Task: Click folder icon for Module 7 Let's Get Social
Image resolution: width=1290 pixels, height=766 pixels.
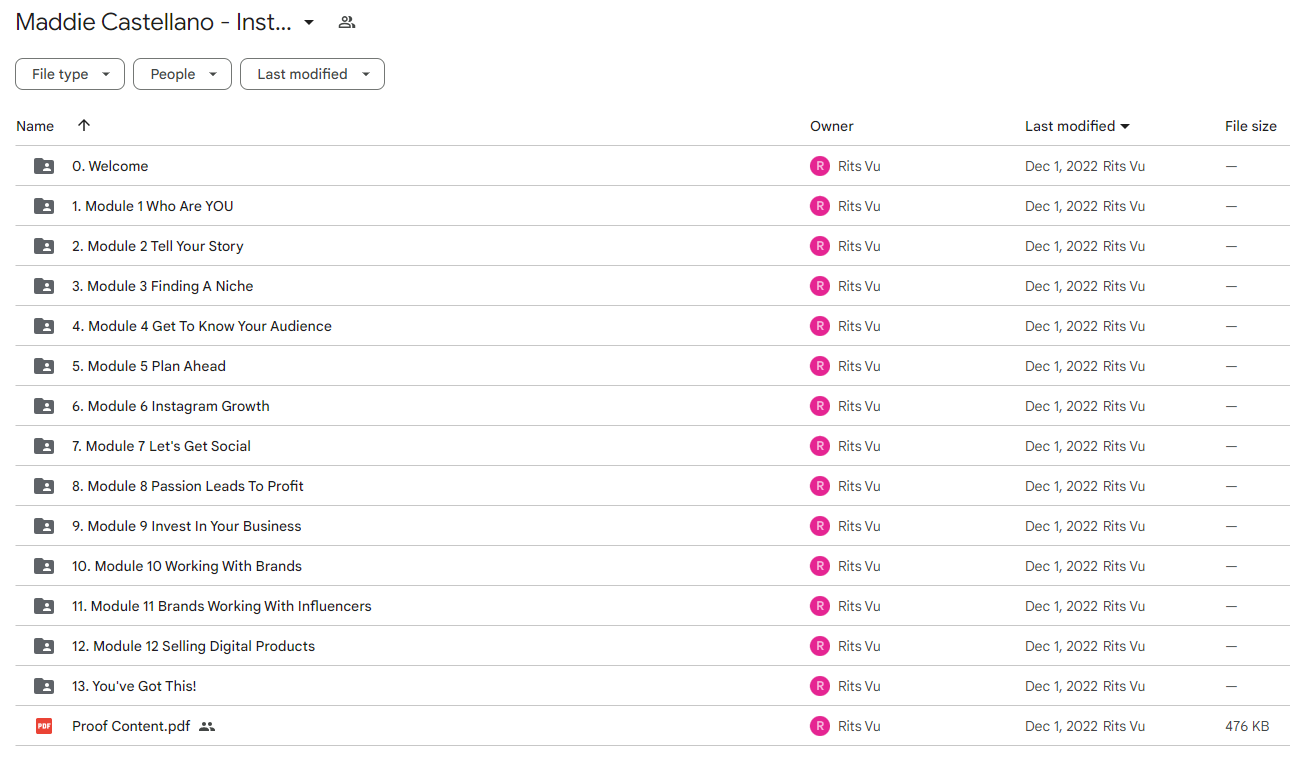Action: pyautogui.click(x=44, y=446)
